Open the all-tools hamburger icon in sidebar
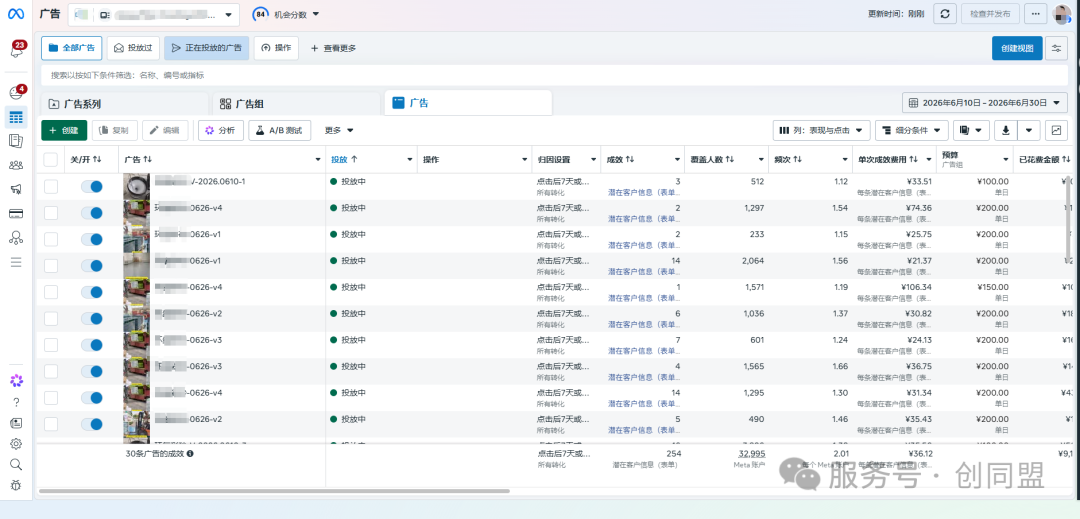Viewport: 1080px width, 519px height. point(16,262)
